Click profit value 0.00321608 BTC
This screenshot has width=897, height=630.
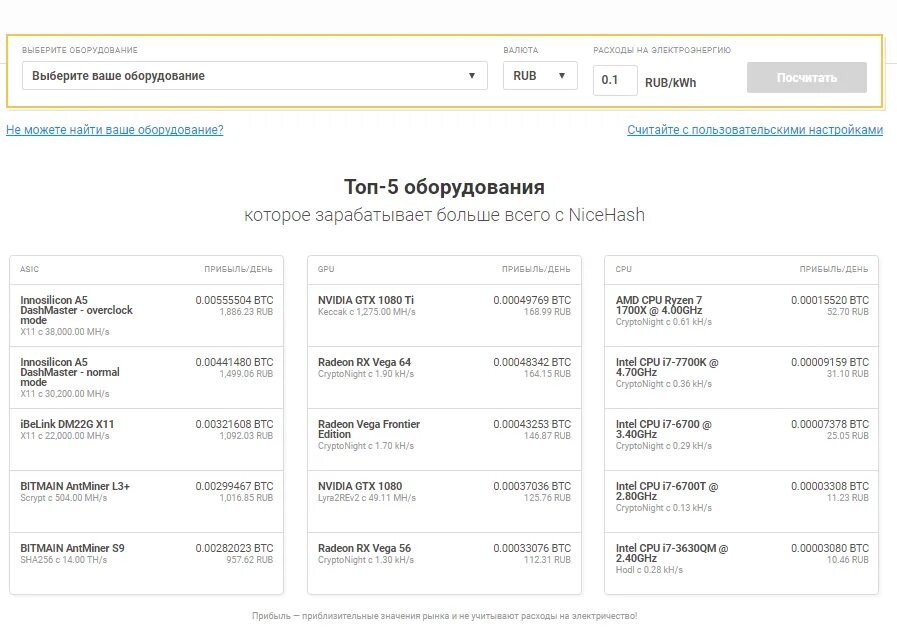pyautogui.click(x=235, y=424)
